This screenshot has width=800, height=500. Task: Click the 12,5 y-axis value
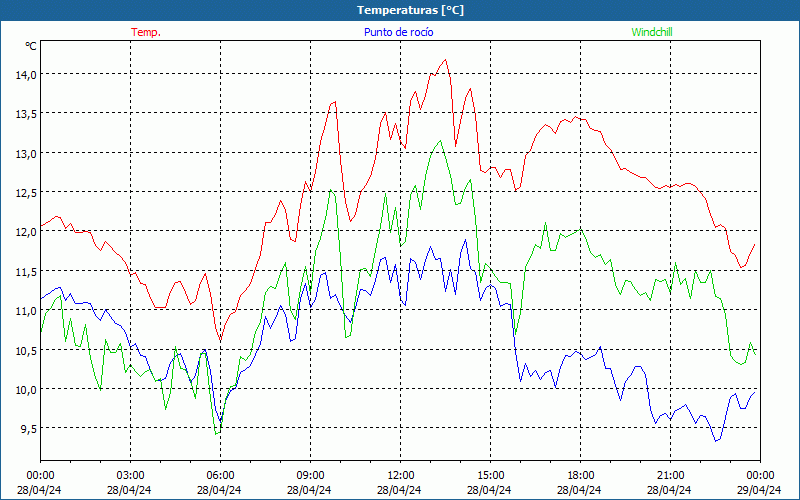pos(26,192)
